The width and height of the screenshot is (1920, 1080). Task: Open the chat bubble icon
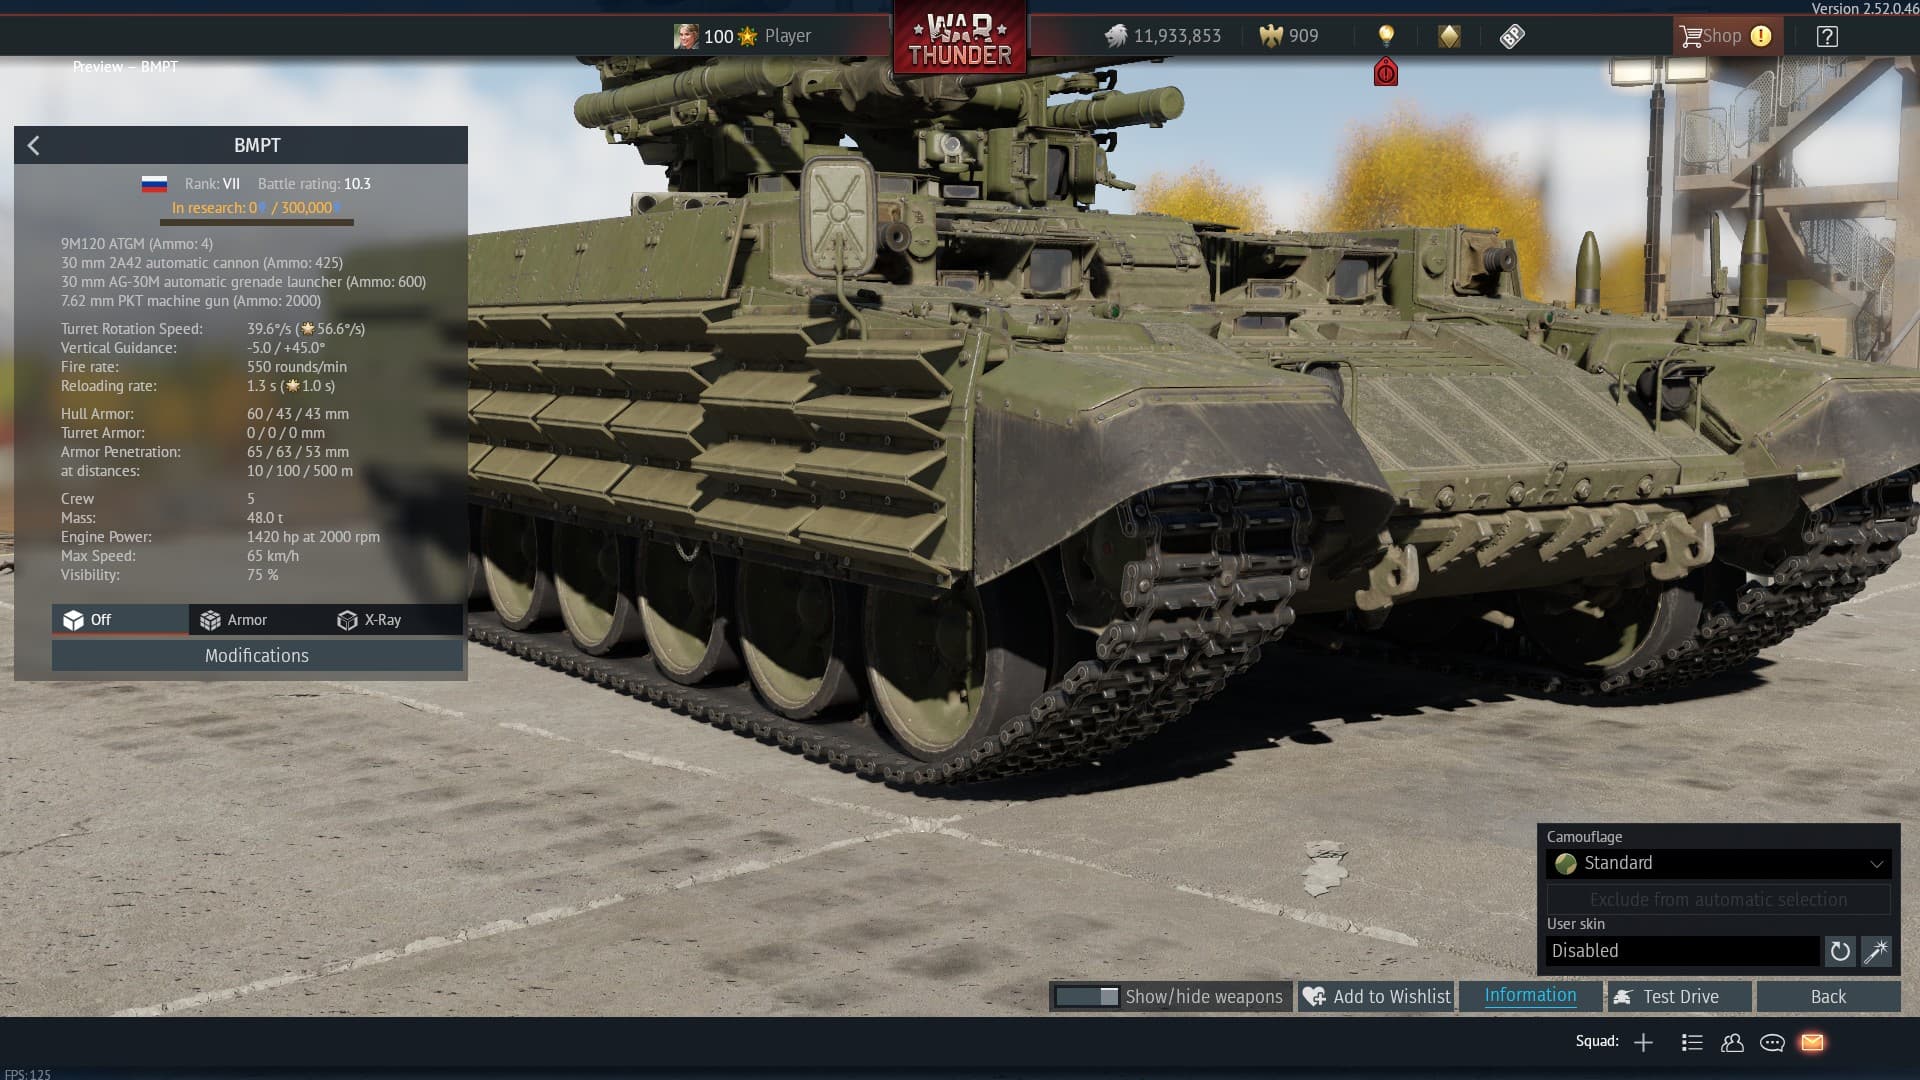point(1772,1042)
